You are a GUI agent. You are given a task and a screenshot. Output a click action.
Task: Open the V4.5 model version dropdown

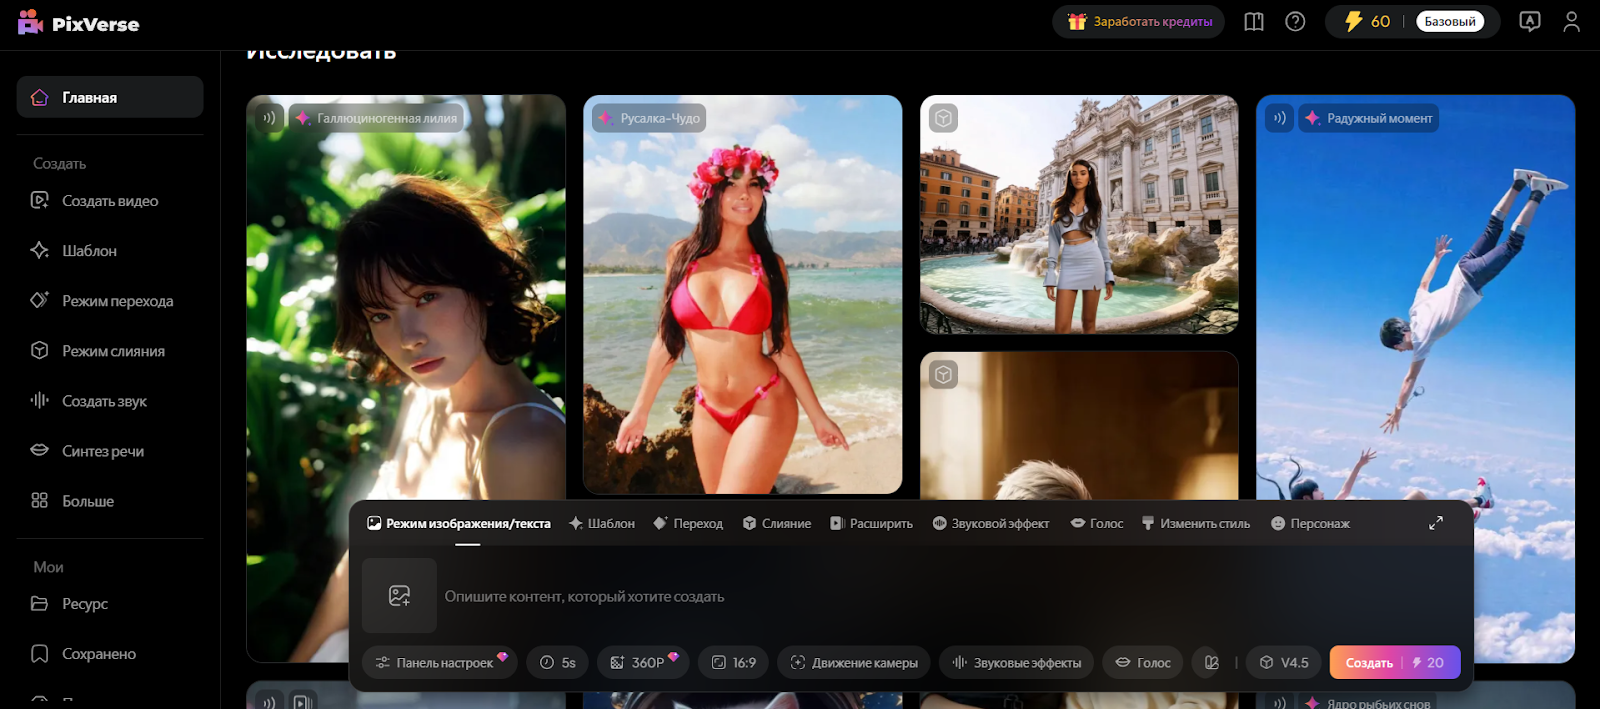click(1284, 662)
